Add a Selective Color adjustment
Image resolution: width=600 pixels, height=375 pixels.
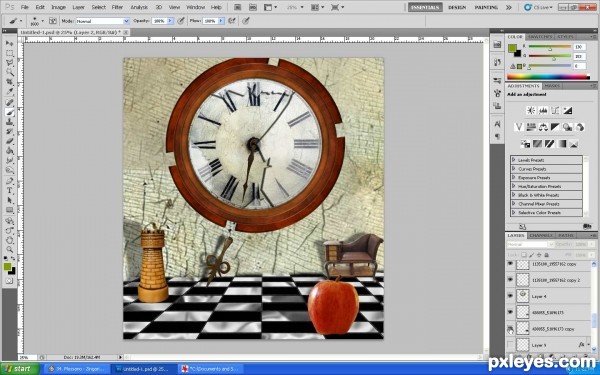(573, 144)
